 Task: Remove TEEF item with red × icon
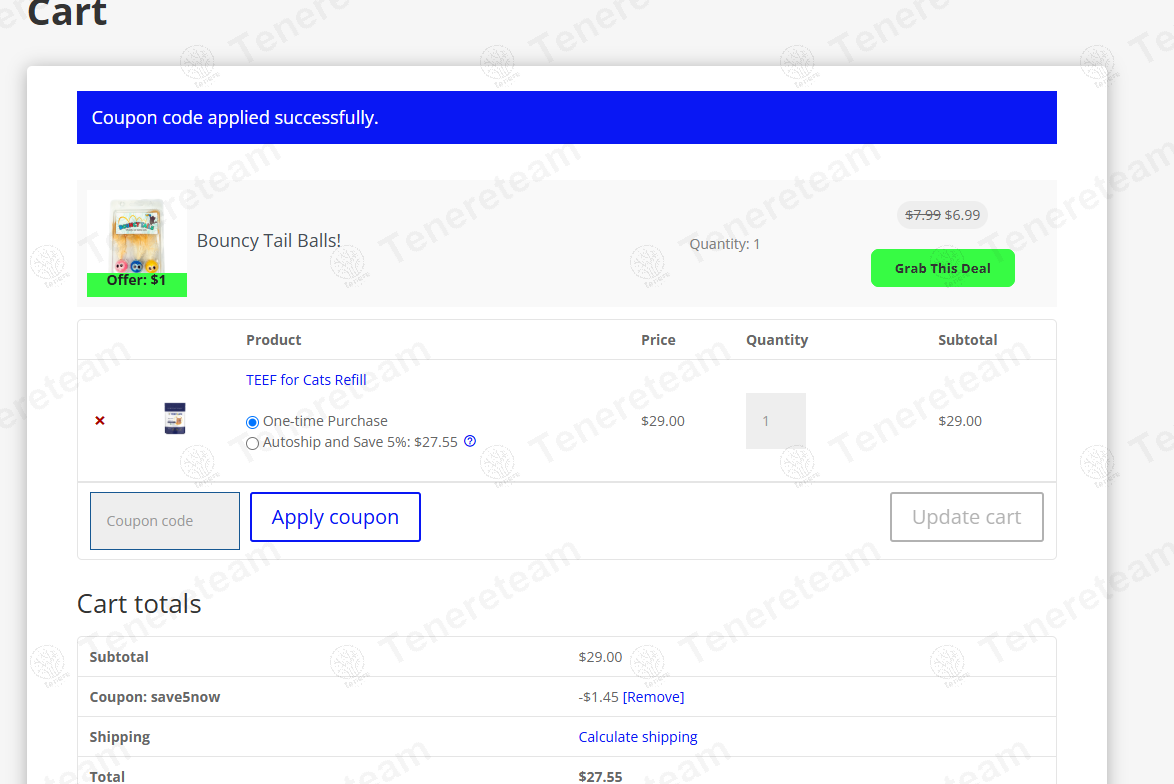click(100, 421)
